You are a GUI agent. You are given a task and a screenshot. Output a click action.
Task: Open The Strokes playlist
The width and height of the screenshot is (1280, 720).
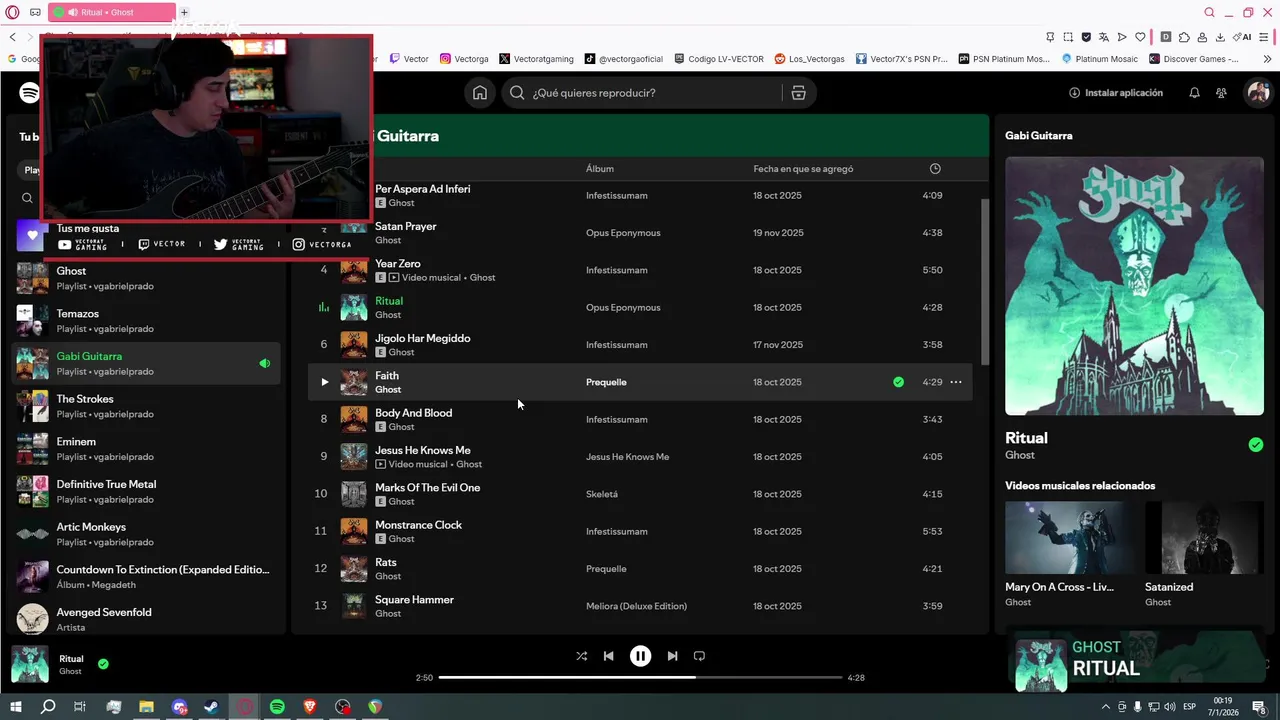tap(146, 406)
